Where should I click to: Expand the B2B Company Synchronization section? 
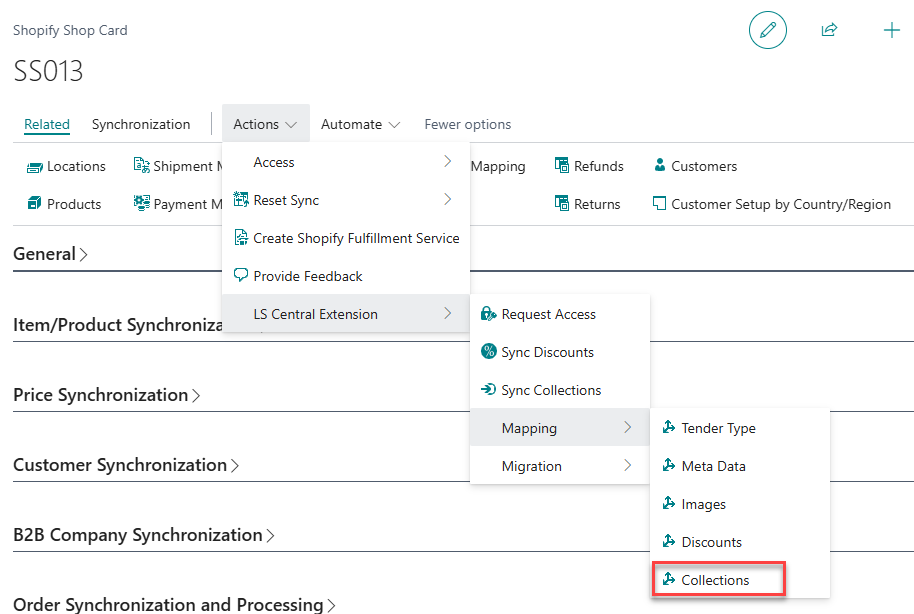coord(144,535)
